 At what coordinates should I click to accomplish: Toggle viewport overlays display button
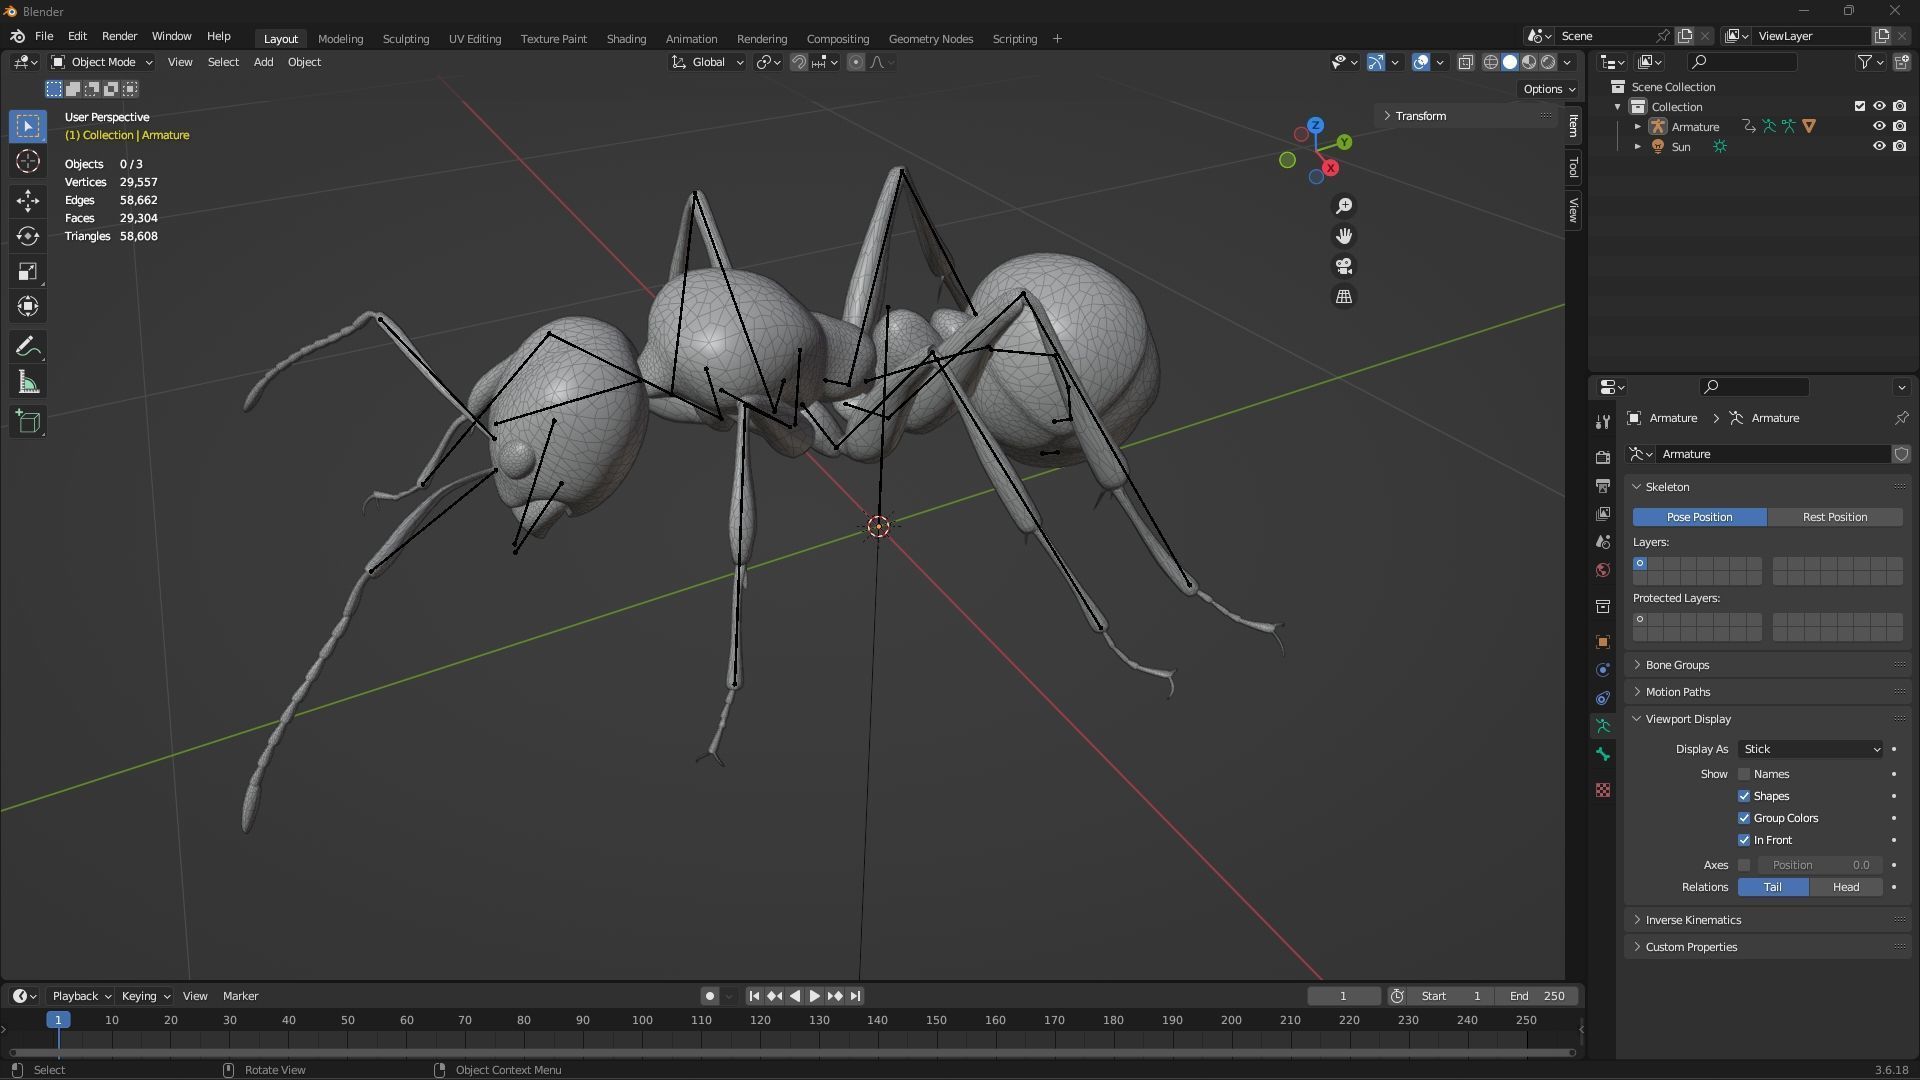(1421, 62)
